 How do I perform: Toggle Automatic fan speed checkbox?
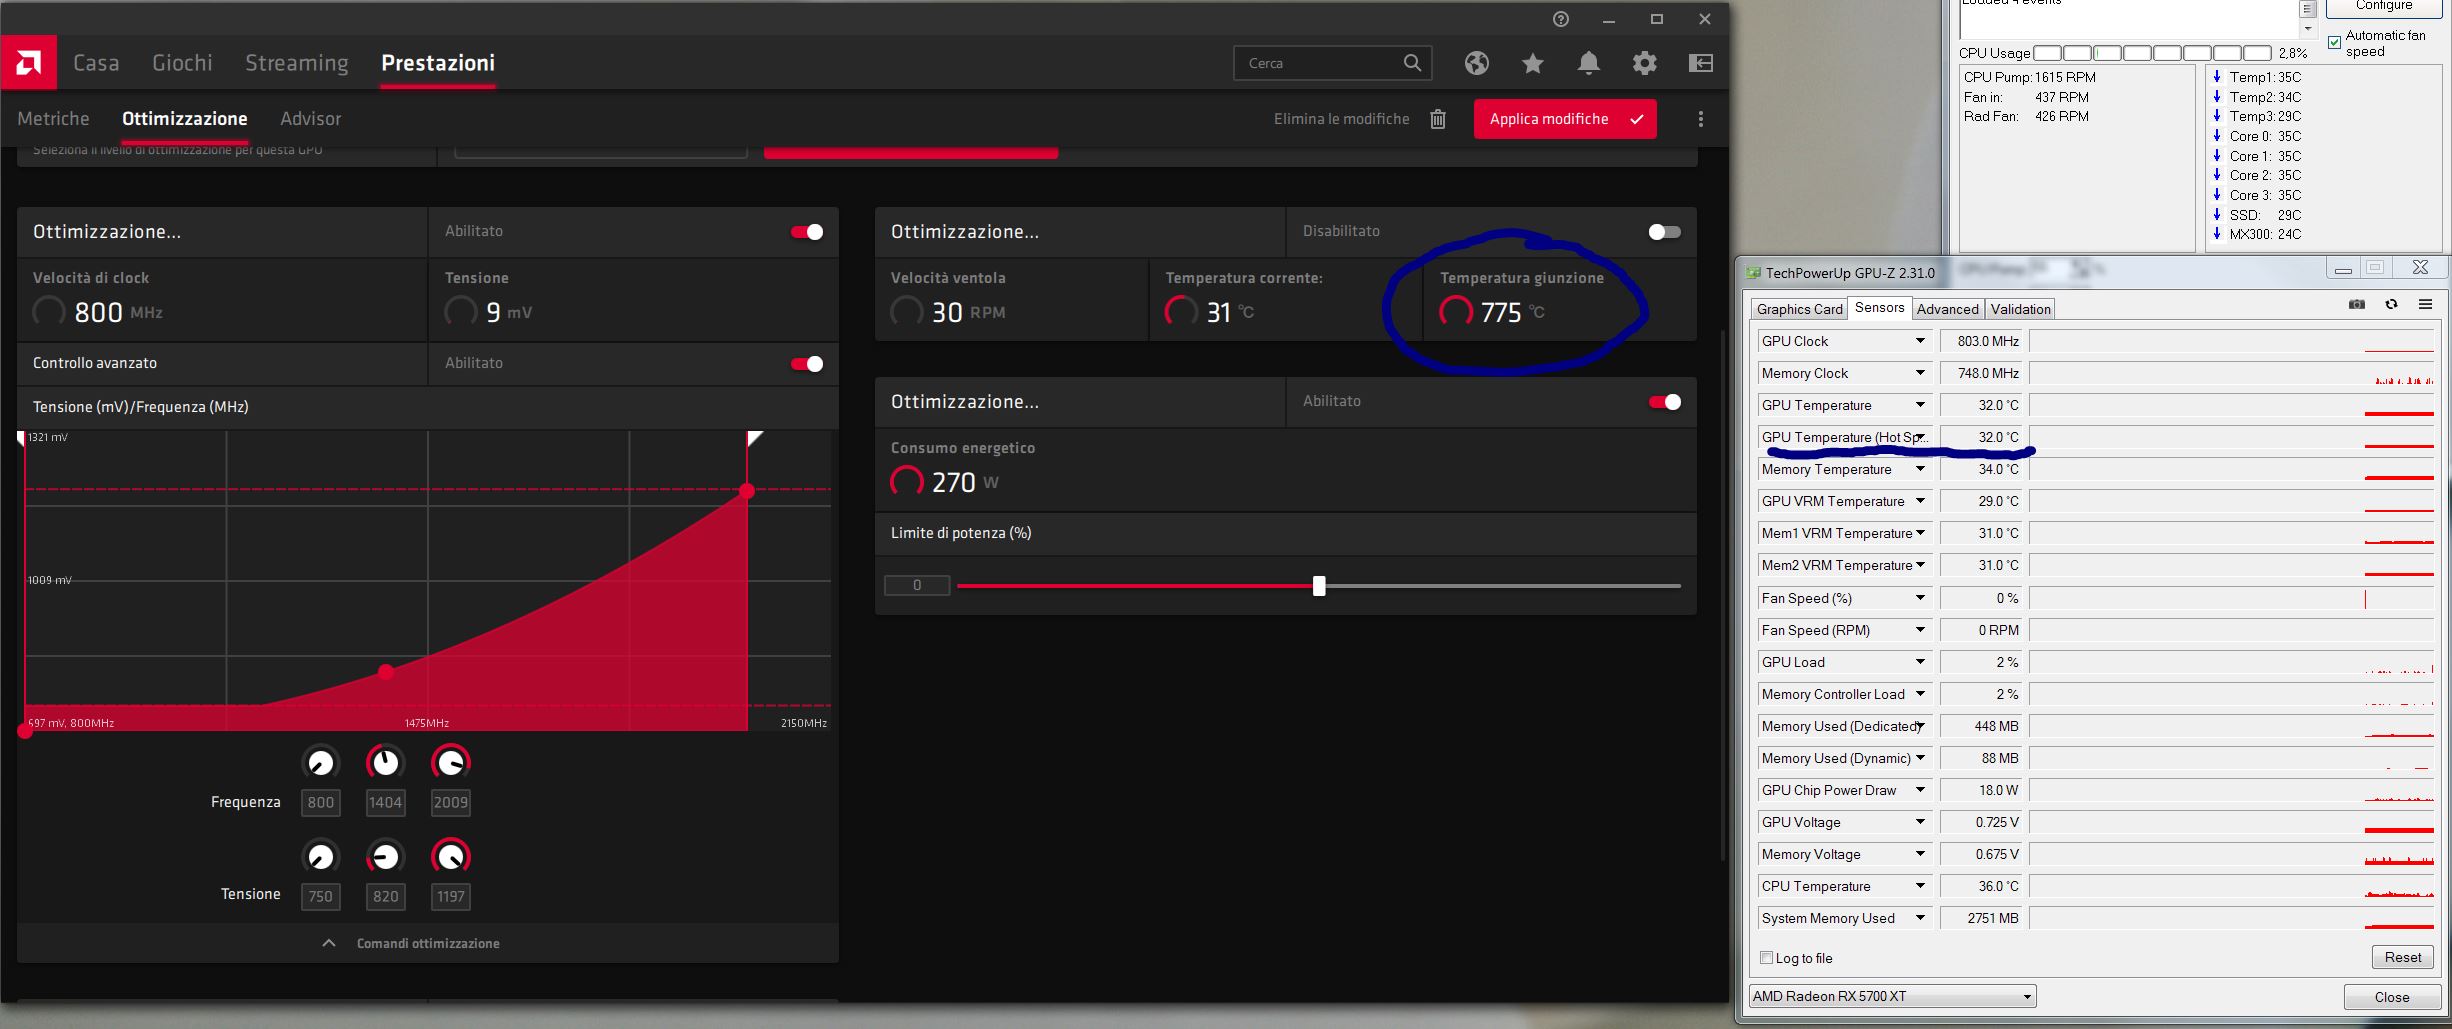[2334, 42]
